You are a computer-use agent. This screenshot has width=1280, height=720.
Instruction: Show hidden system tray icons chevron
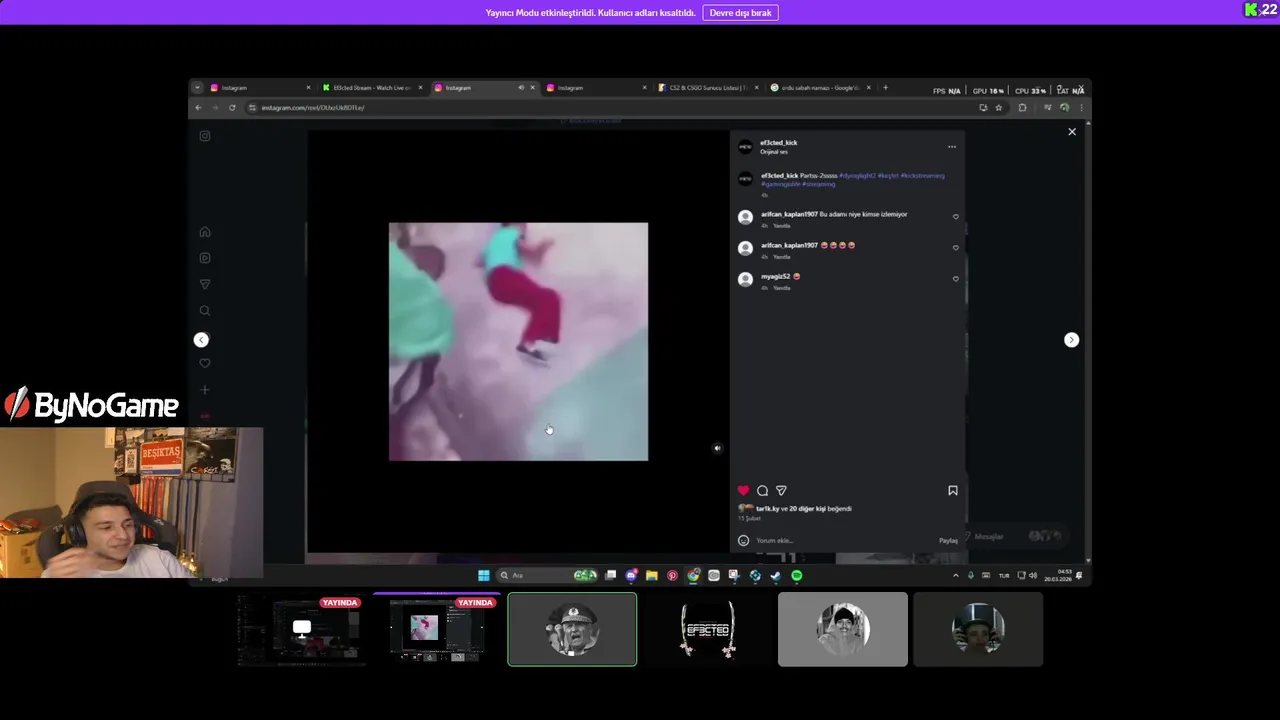[955, 576]
